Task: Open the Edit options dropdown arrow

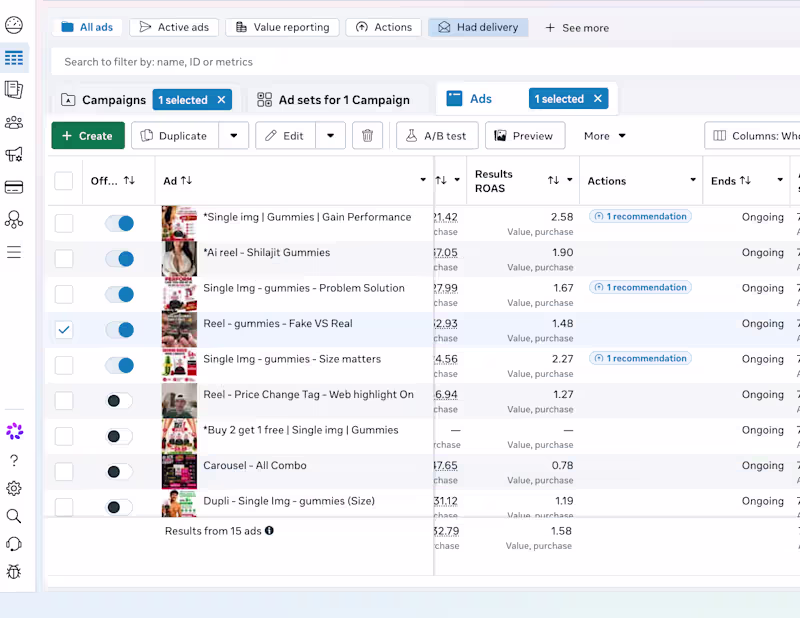Action: pyautogui.click(x=331, y=136)
